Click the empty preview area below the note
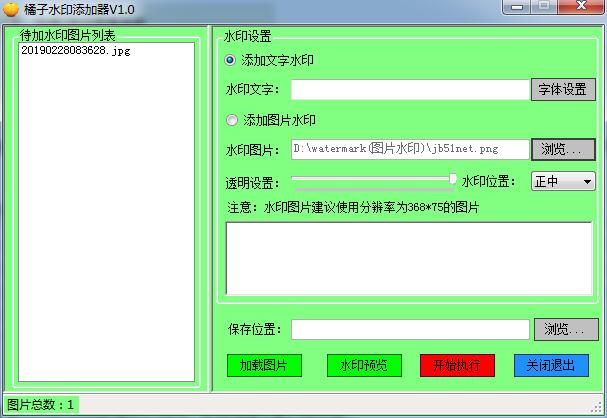 point(409,259)
